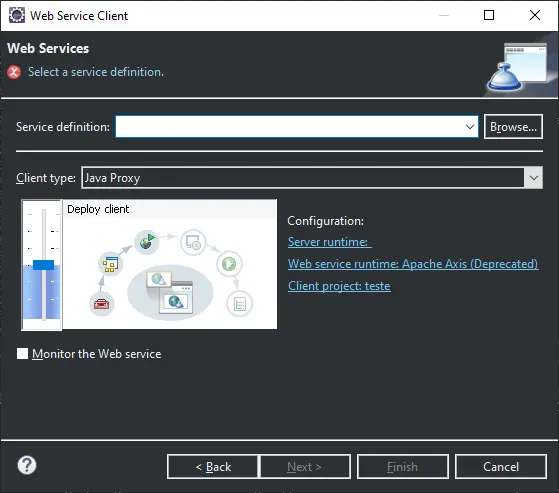Open the Client type dropdown arrow

point(533,178)
